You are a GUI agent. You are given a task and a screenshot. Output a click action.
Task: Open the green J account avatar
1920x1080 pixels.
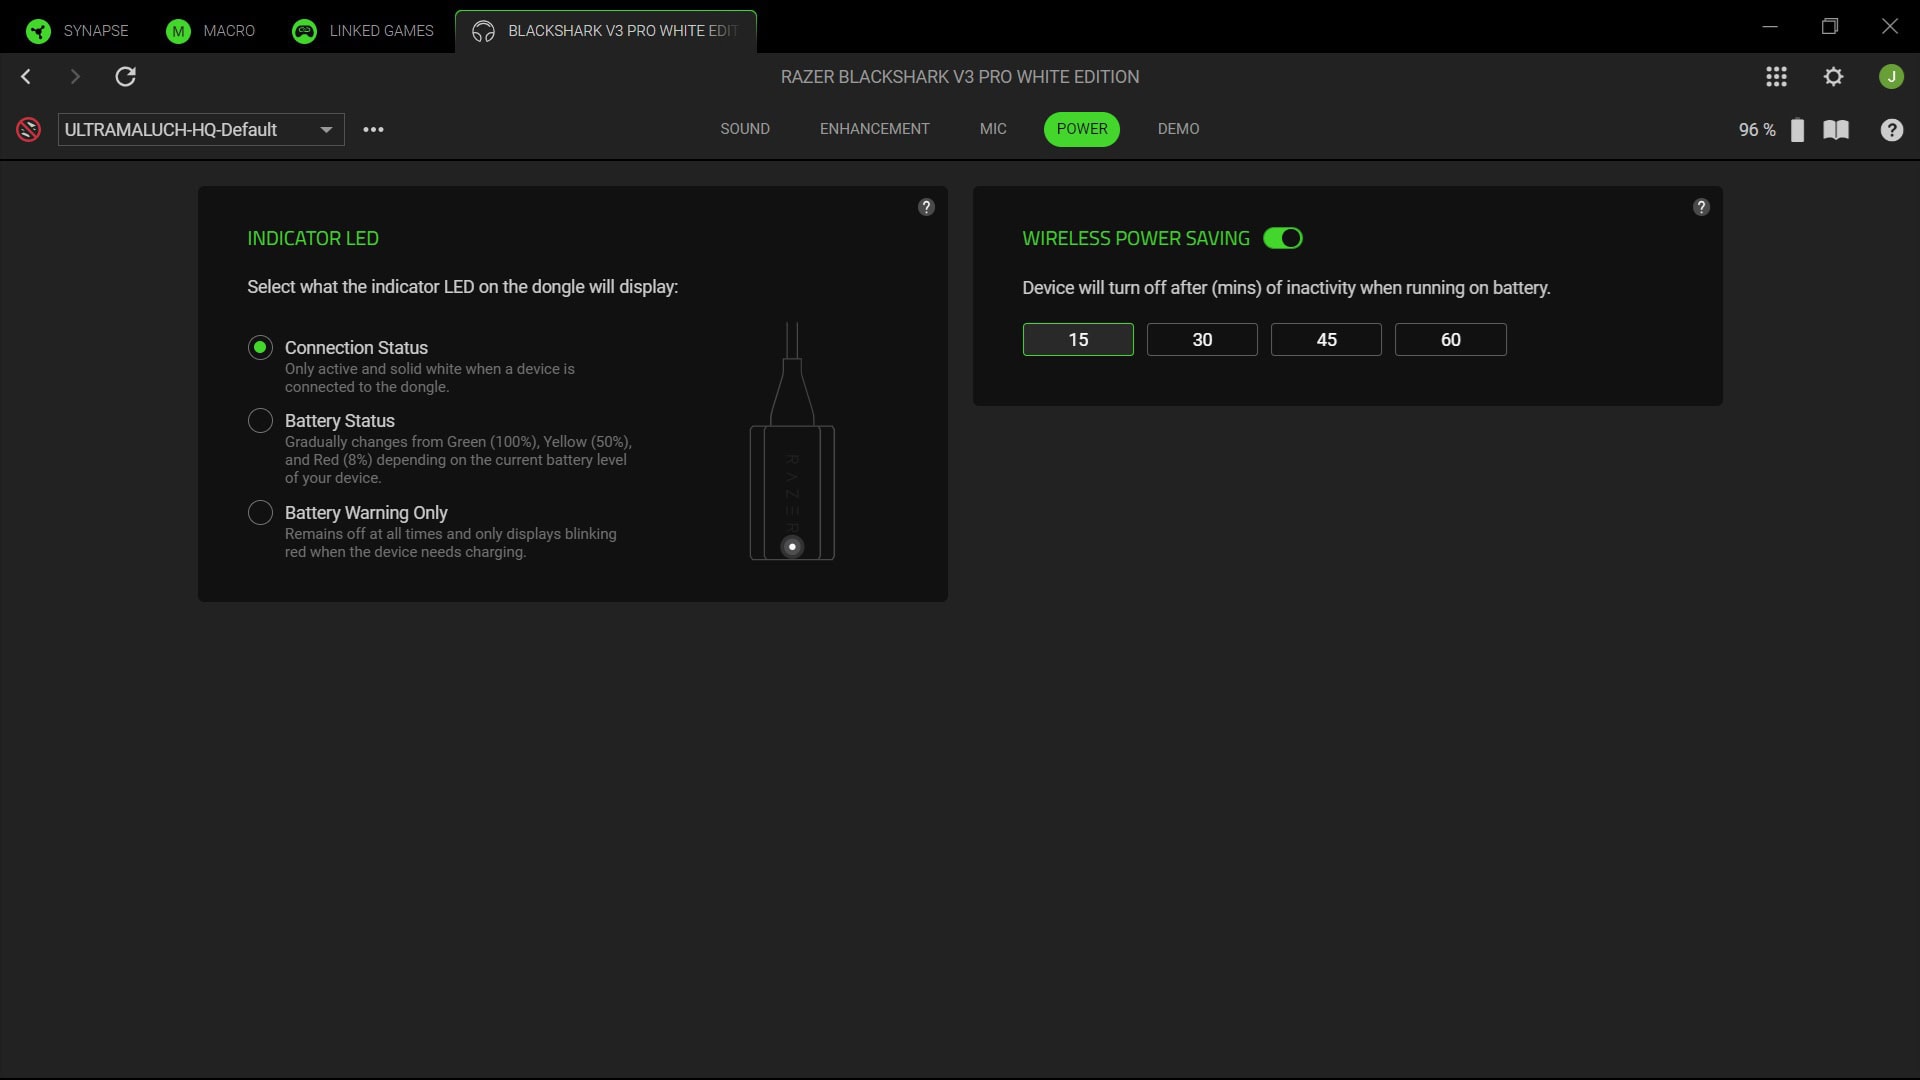1891,77
